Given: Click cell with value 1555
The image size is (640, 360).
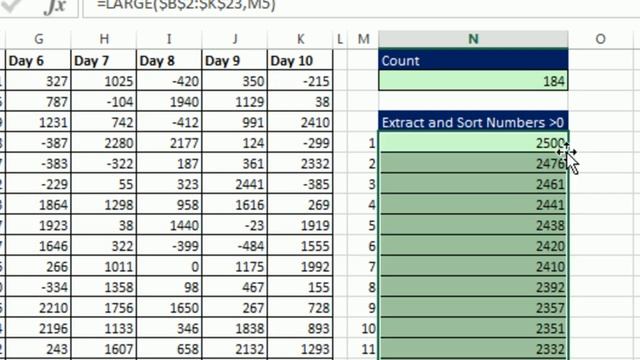Looking at the screenshot, I should click(x=300, y=246).
